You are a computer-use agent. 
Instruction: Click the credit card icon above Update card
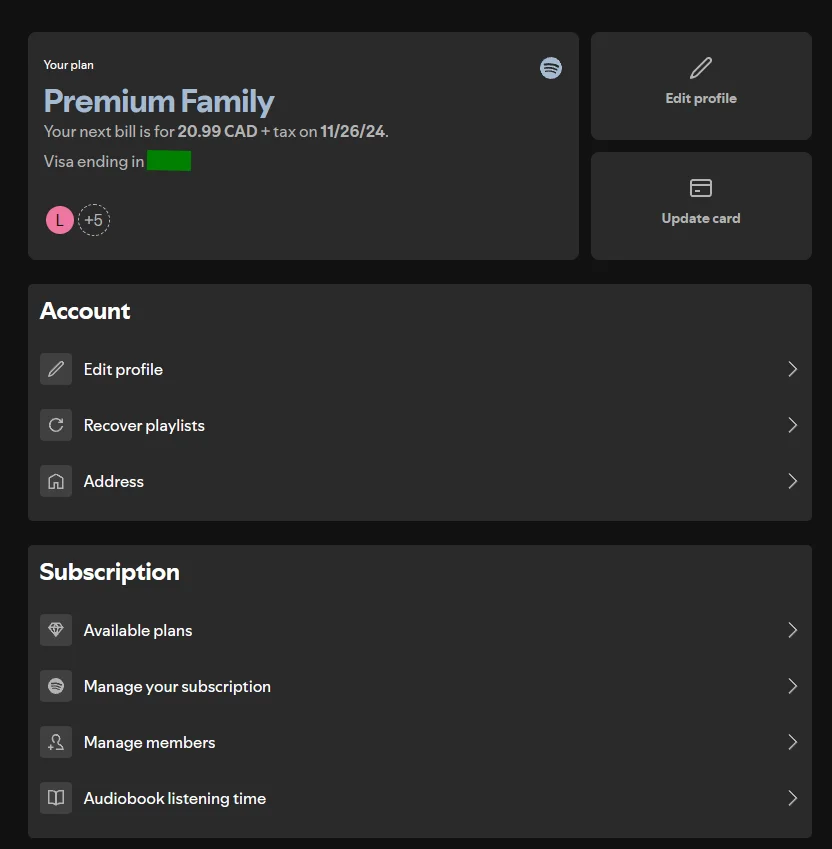click(x=700, y=188)
